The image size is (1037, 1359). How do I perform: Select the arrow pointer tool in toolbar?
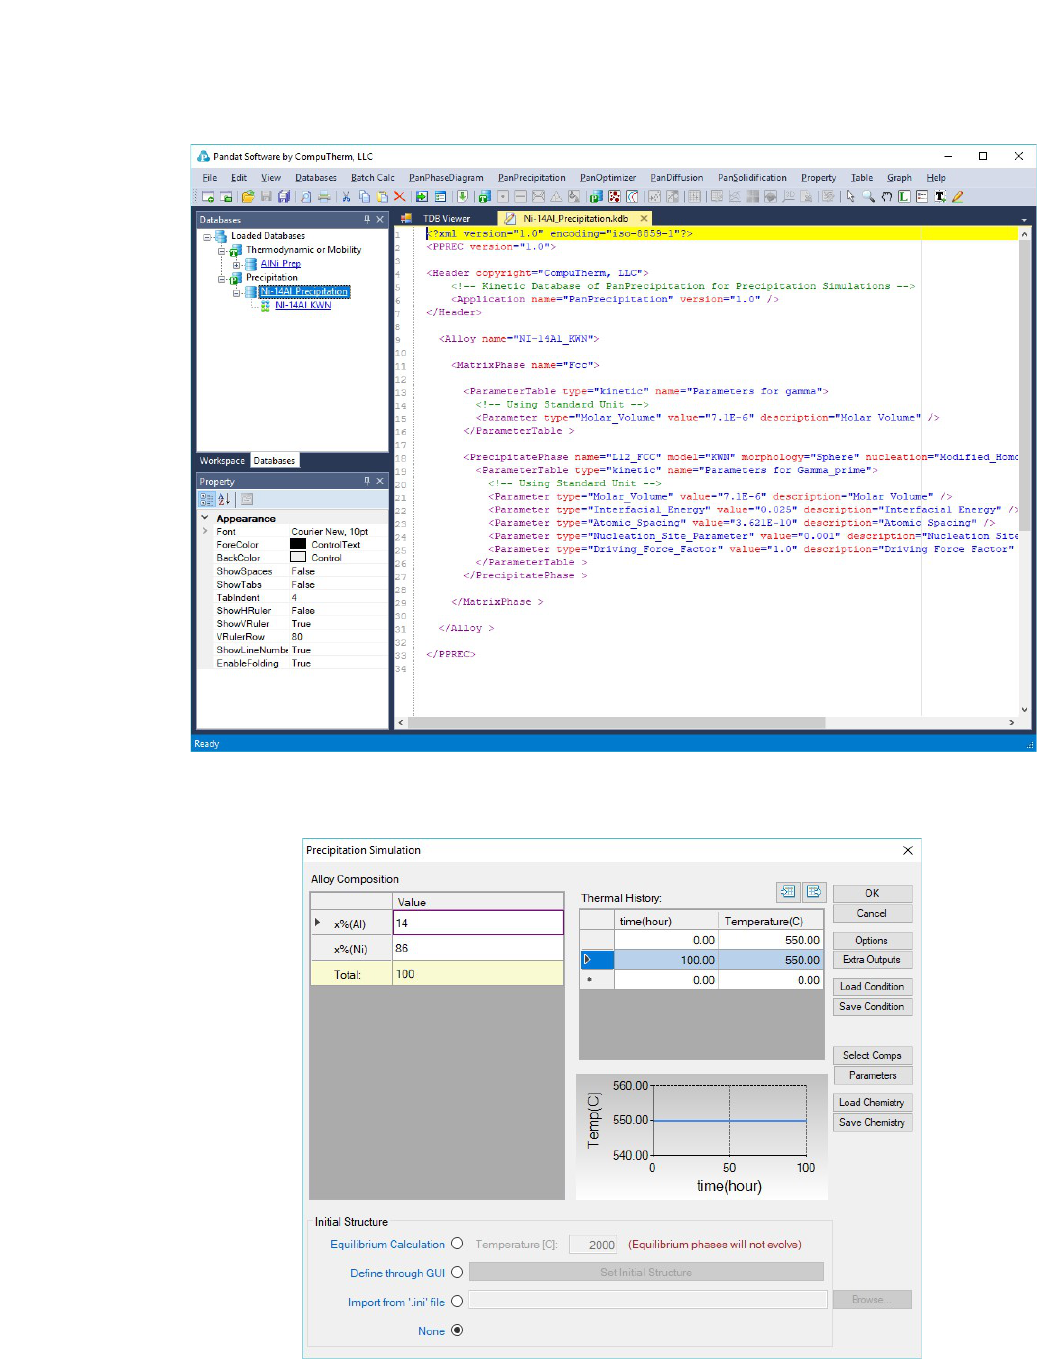click(x=851, y=197)
